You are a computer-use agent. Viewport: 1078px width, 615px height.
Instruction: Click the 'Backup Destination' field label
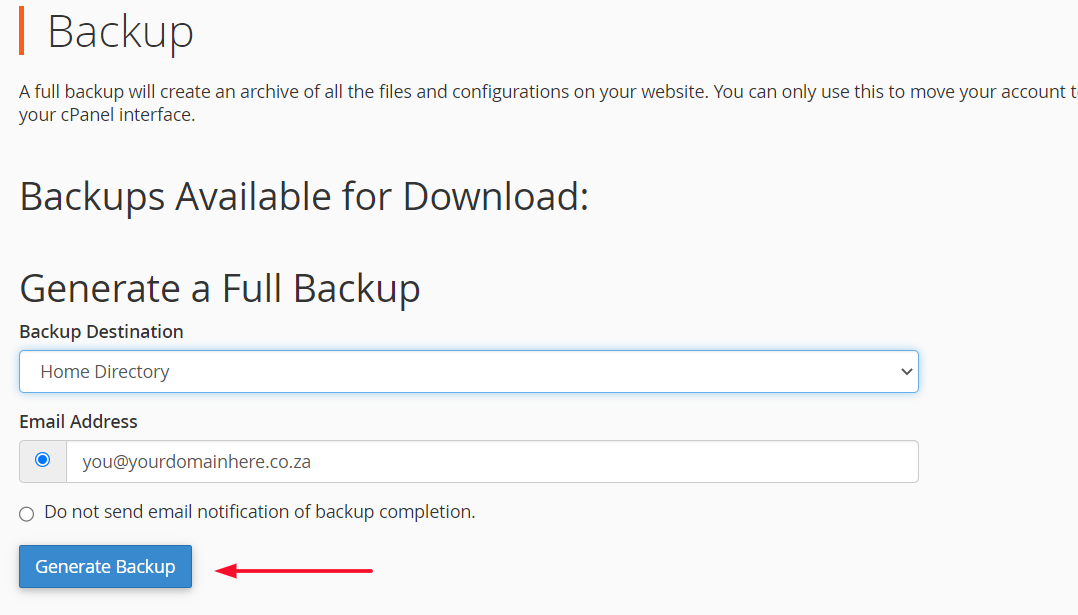pyautogui.click(x=101, y=331)
